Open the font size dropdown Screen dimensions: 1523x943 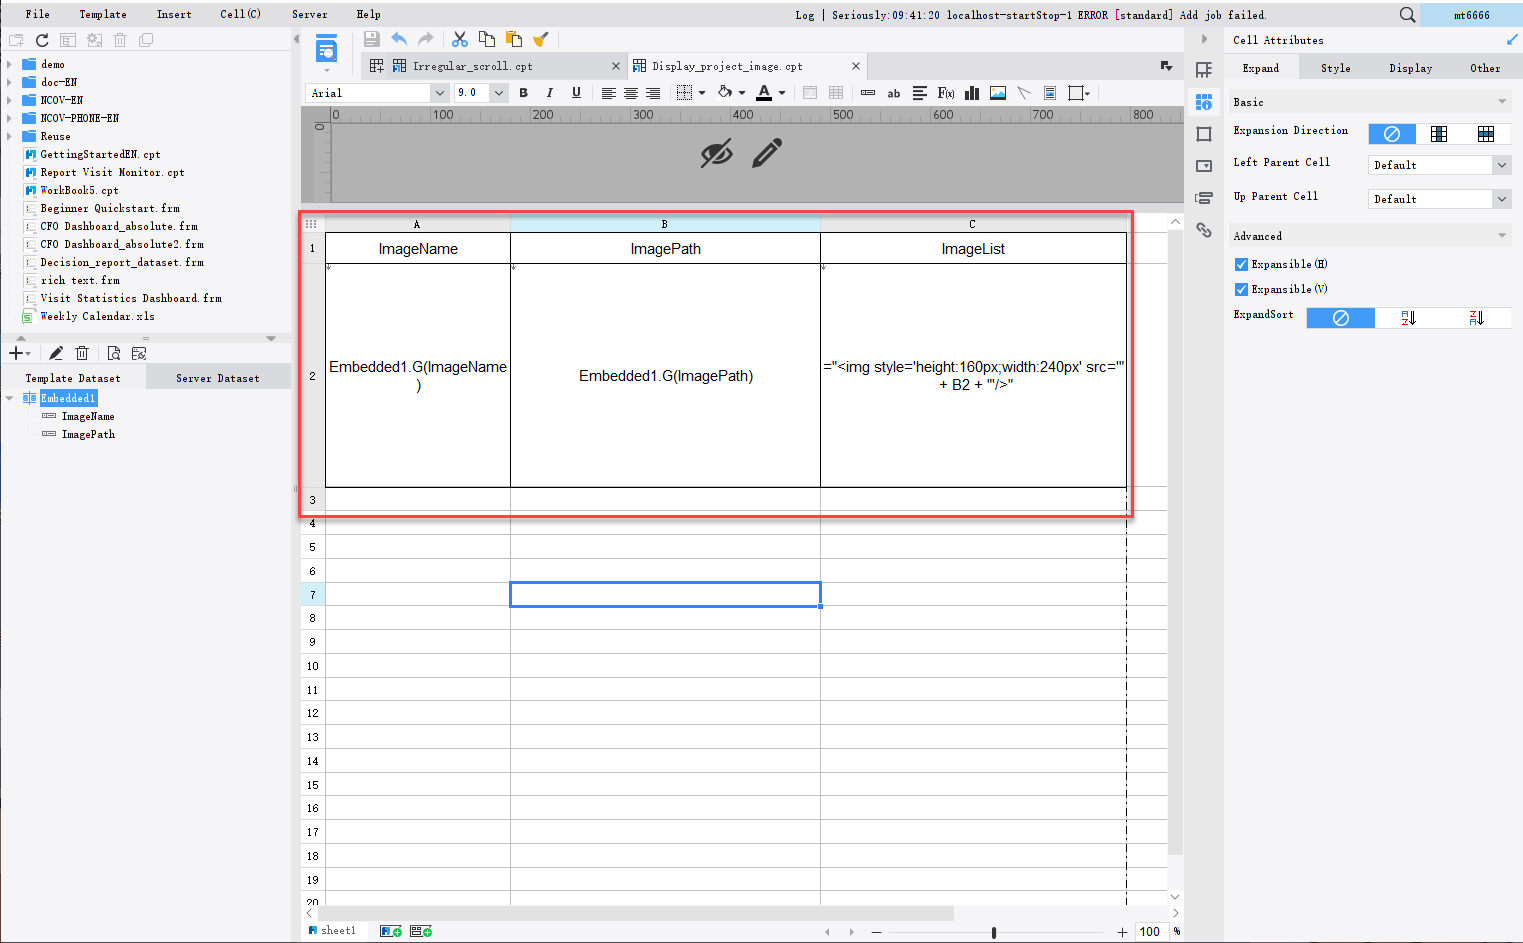(498, 92)
